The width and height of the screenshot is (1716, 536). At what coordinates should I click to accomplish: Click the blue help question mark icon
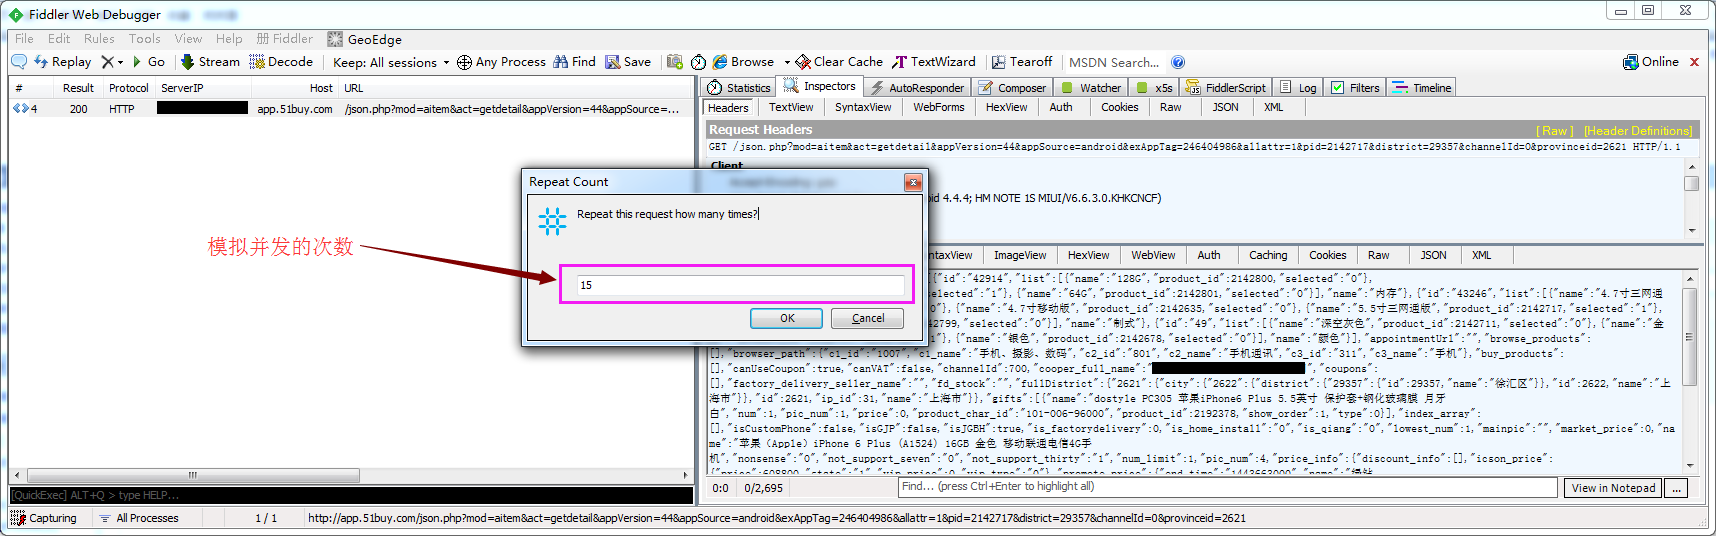(1178, 62)
